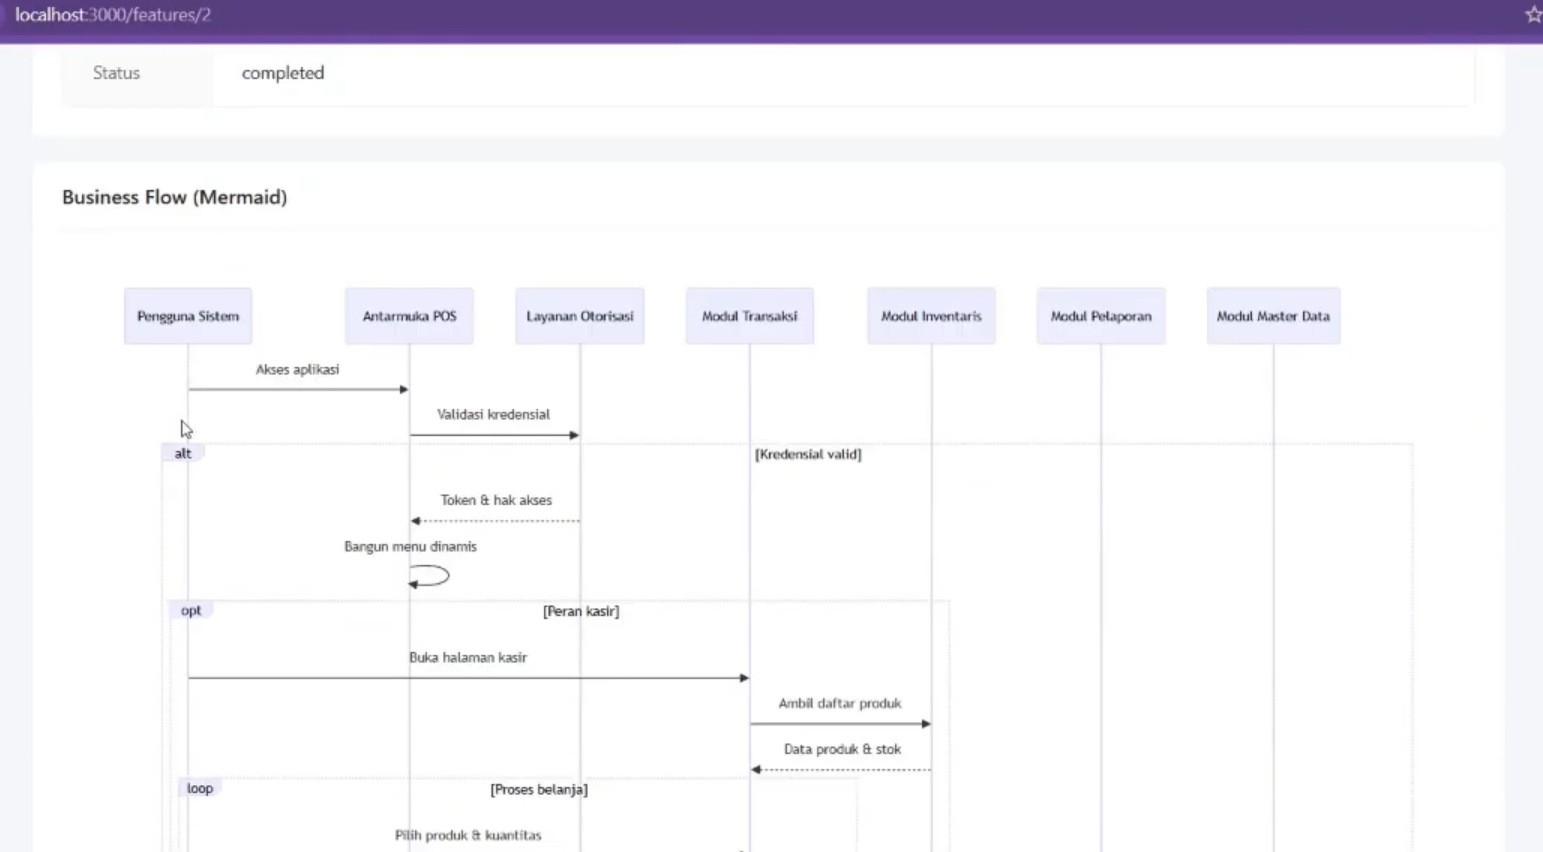The image size is (1543, 852).
Task: Click the "Pengguna Sistem" participant box
Action: (x=188, y=316)
